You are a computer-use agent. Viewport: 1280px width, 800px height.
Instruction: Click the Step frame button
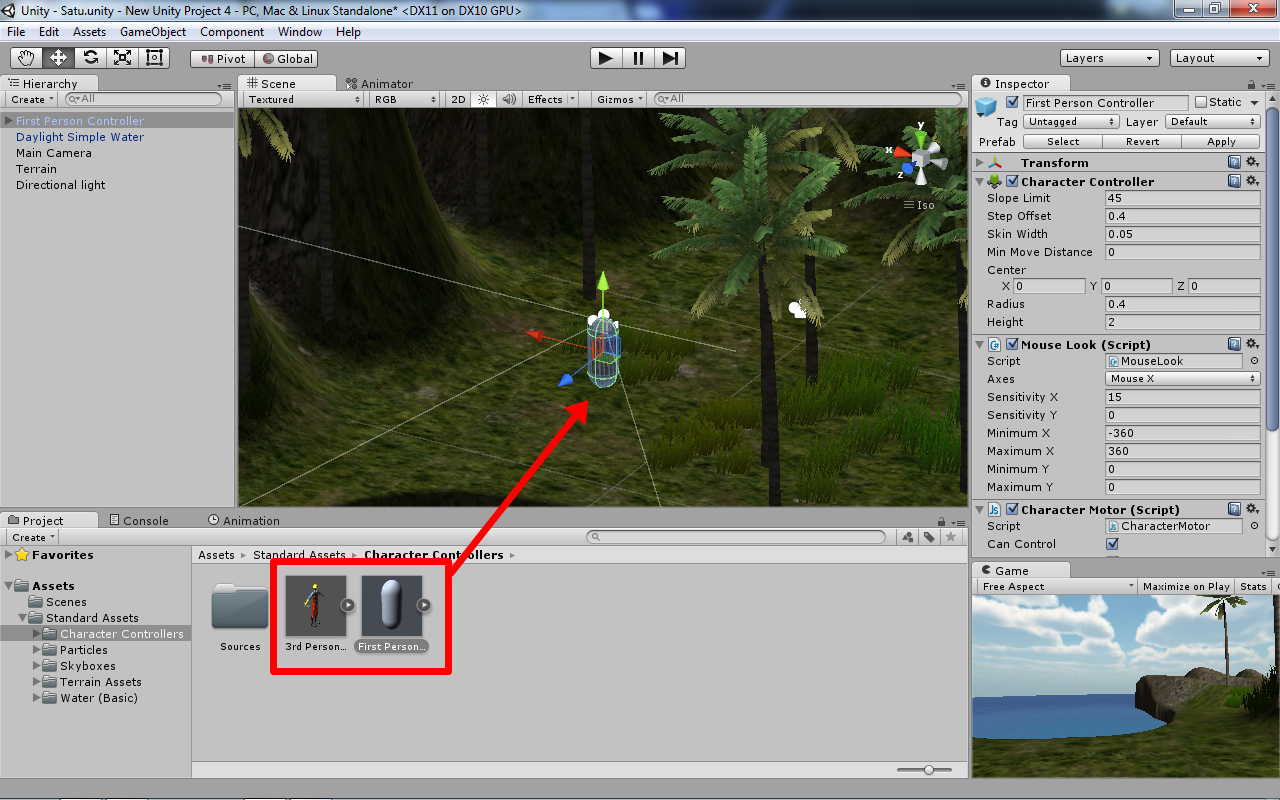(670, 58)
